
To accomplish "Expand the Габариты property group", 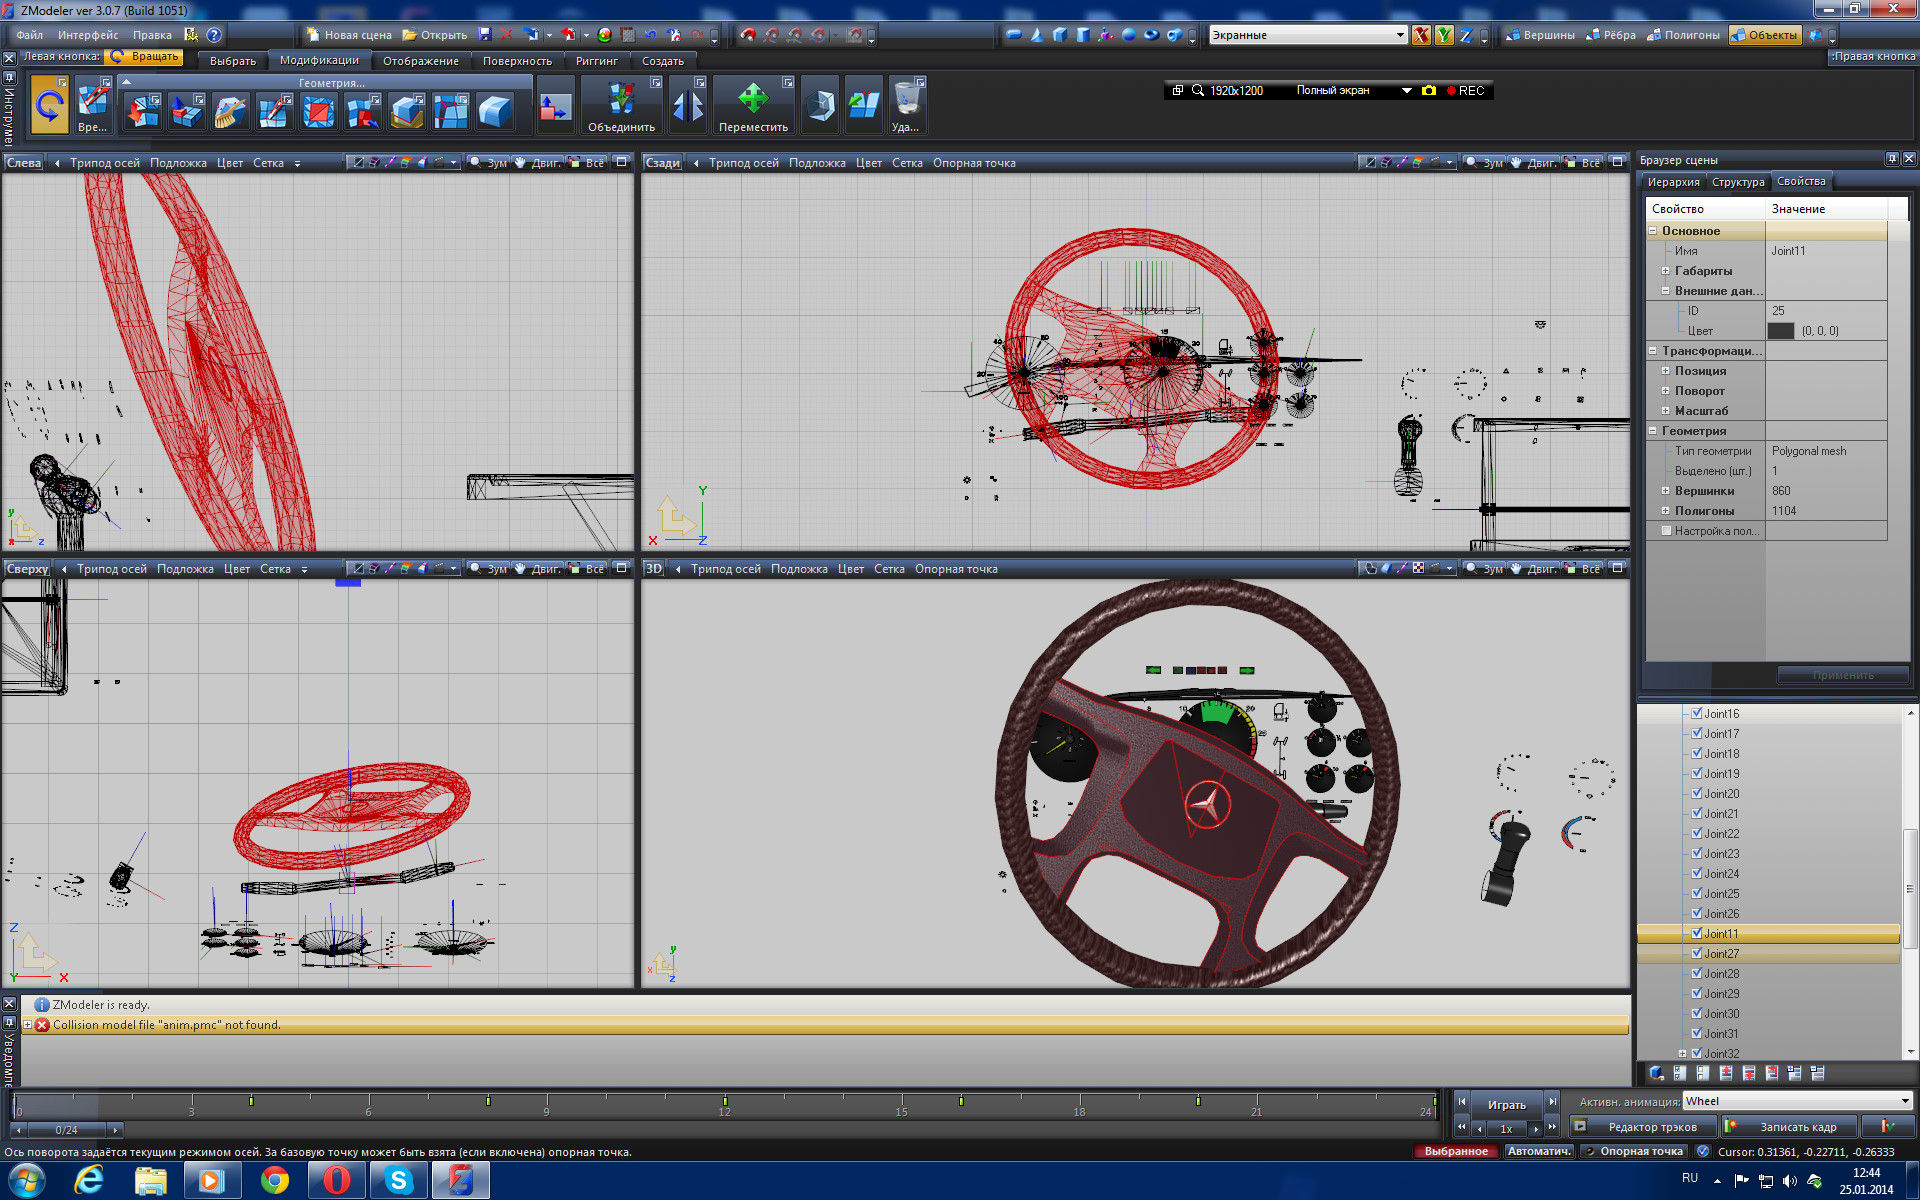I will [1666, 271].
